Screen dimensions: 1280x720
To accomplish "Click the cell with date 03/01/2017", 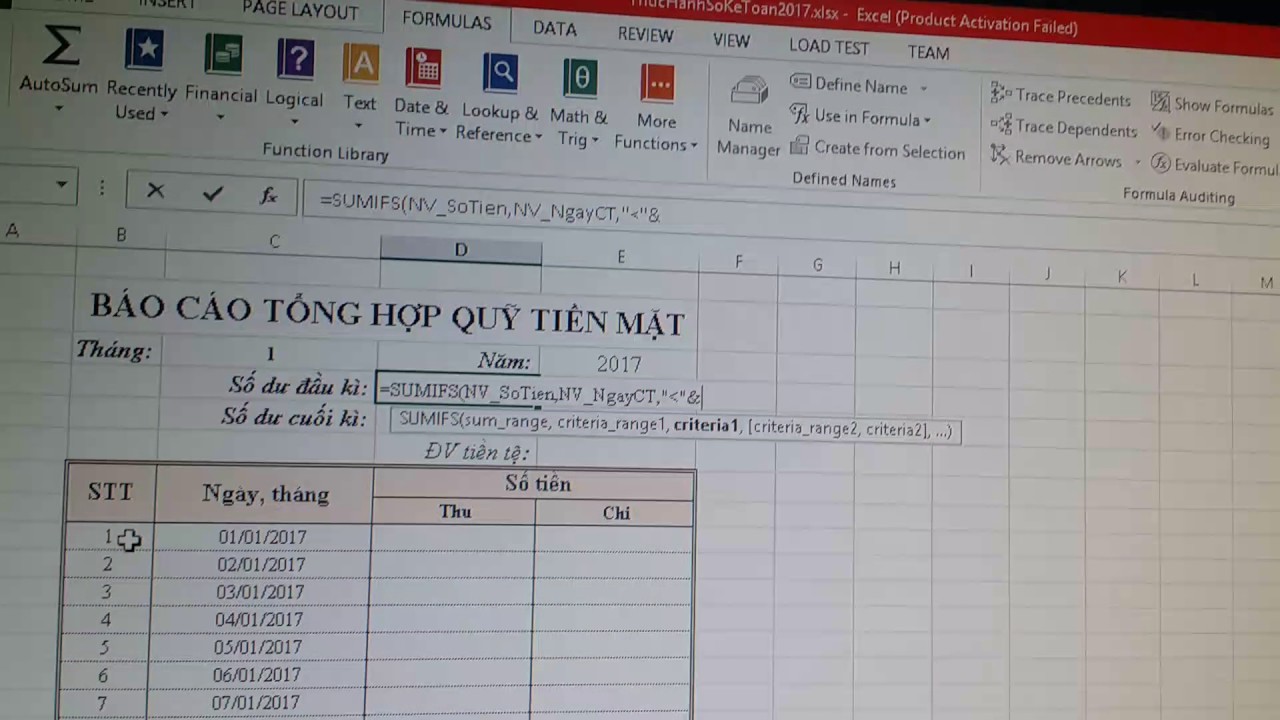I will (x=259, y=592).
